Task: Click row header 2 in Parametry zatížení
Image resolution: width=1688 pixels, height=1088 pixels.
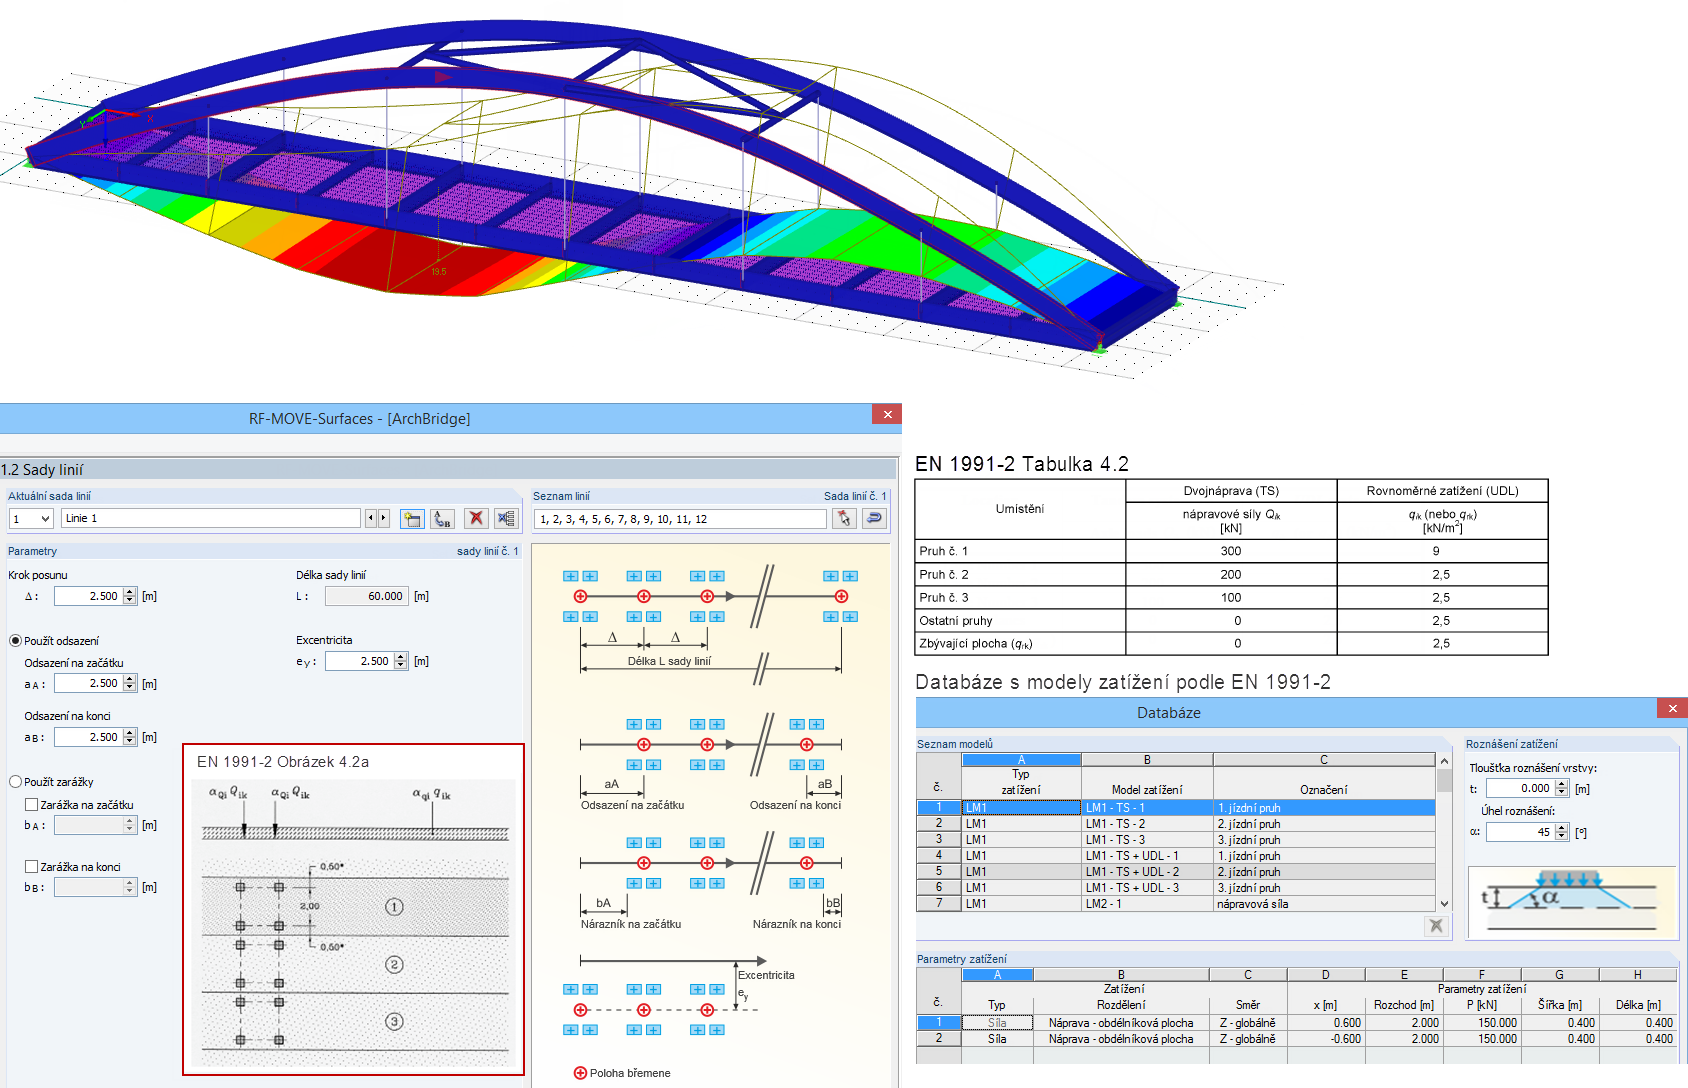Action: (x=939, y=1039)
